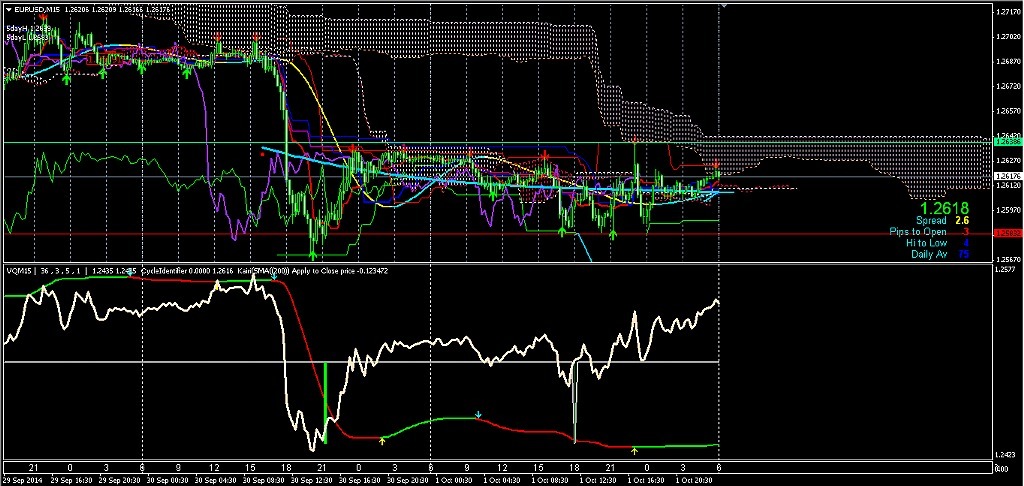Click the CycleIdentifier indicator label
1024x486 pixels.
(163, 270)
